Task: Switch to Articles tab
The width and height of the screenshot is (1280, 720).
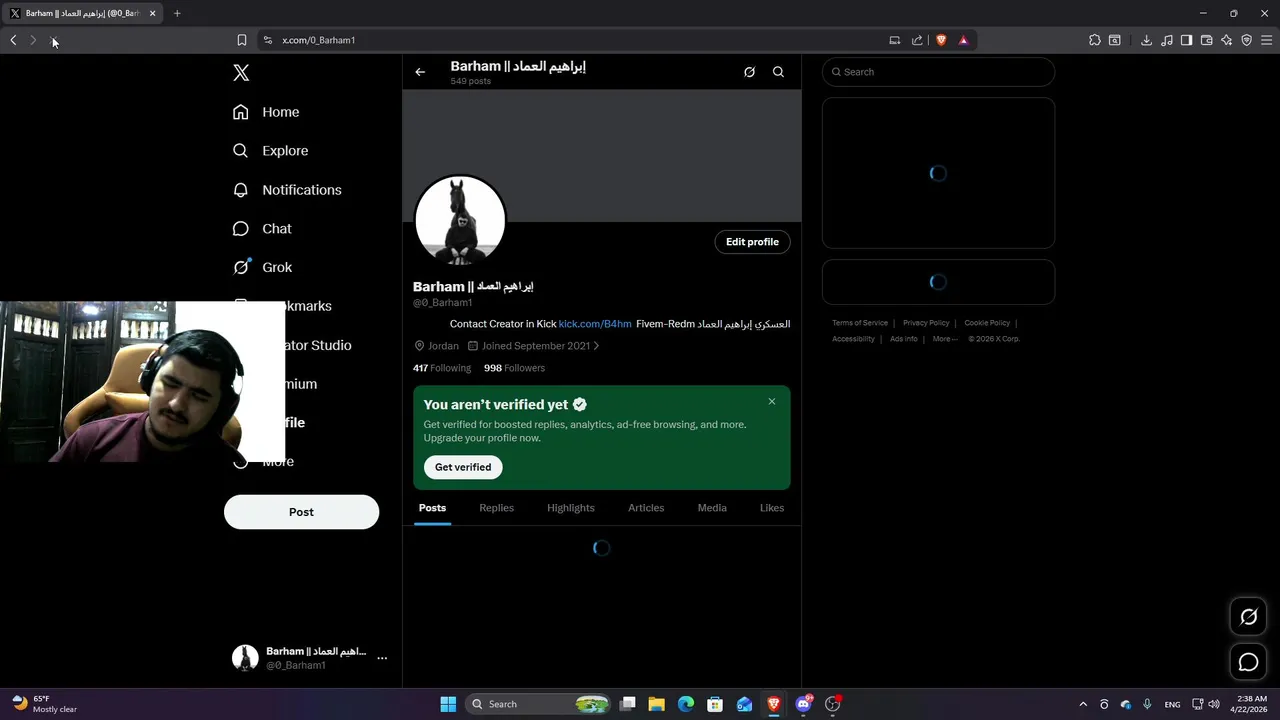Action: pyautogui.click(x=646, y=508)
